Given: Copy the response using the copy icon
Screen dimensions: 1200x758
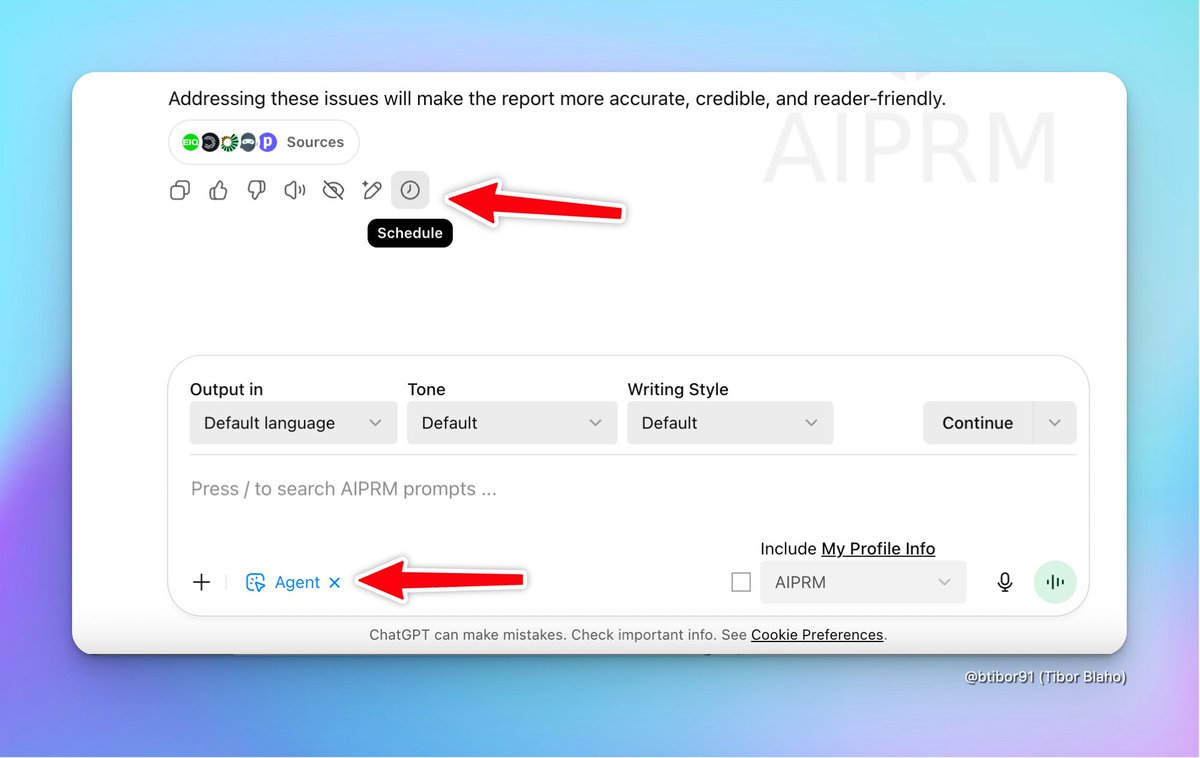Looking at the screenshot, I should 180,190.
